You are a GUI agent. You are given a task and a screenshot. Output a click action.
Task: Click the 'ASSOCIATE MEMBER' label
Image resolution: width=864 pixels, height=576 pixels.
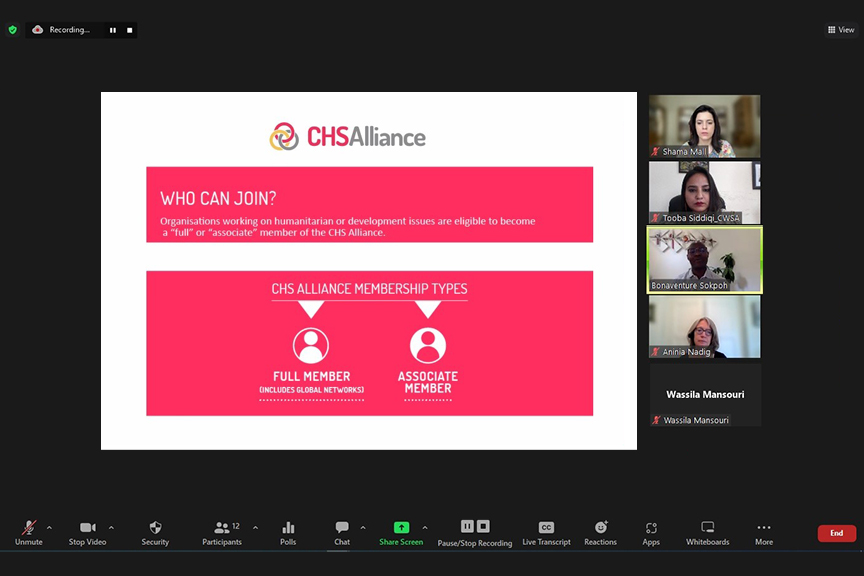(x=428, y=383)
